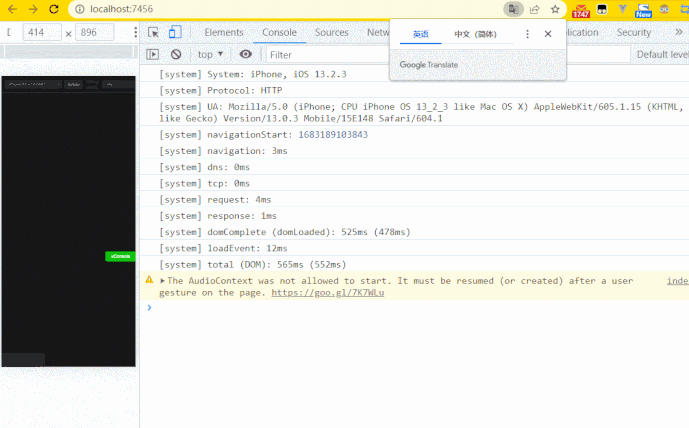Share this page using share icon
Screen dimensions: 689x428
[x=534, y=9]
